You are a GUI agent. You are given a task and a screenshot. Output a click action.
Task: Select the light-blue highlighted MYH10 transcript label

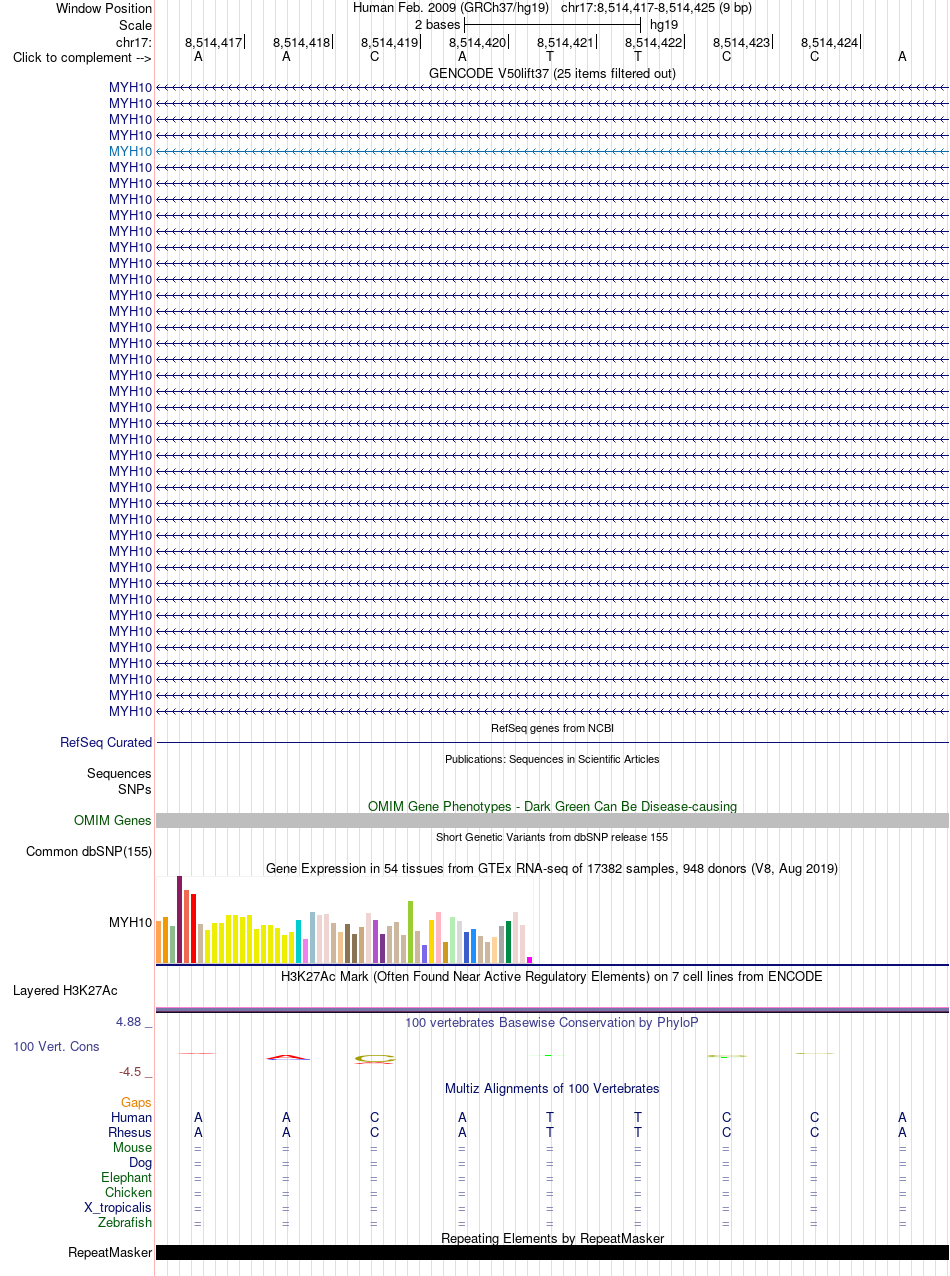point(130,151)
